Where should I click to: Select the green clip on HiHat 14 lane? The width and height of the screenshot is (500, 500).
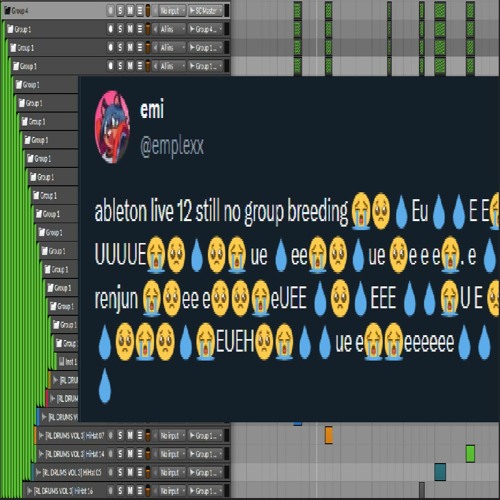tap(470, 454)
